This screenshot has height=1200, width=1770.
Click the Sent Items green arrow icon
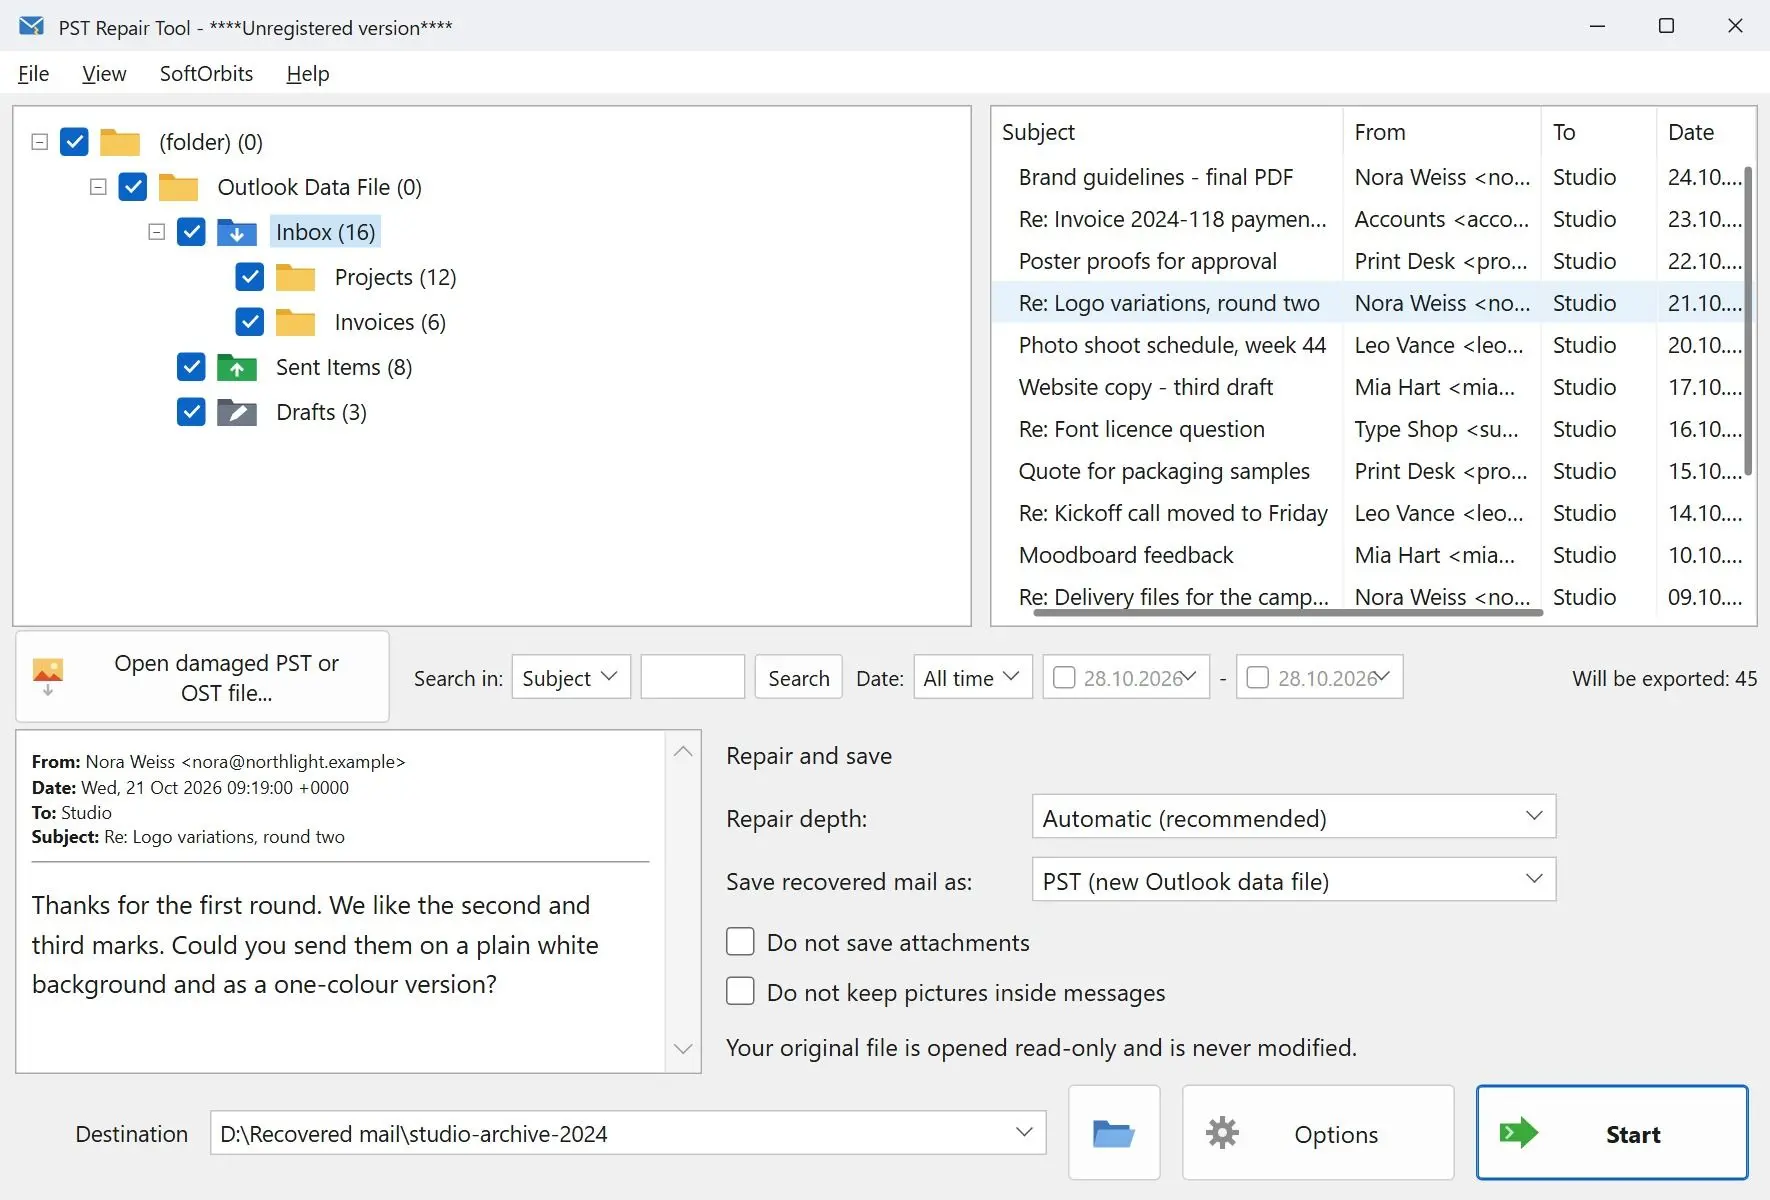pyautogui.click(x=237, y=367)
